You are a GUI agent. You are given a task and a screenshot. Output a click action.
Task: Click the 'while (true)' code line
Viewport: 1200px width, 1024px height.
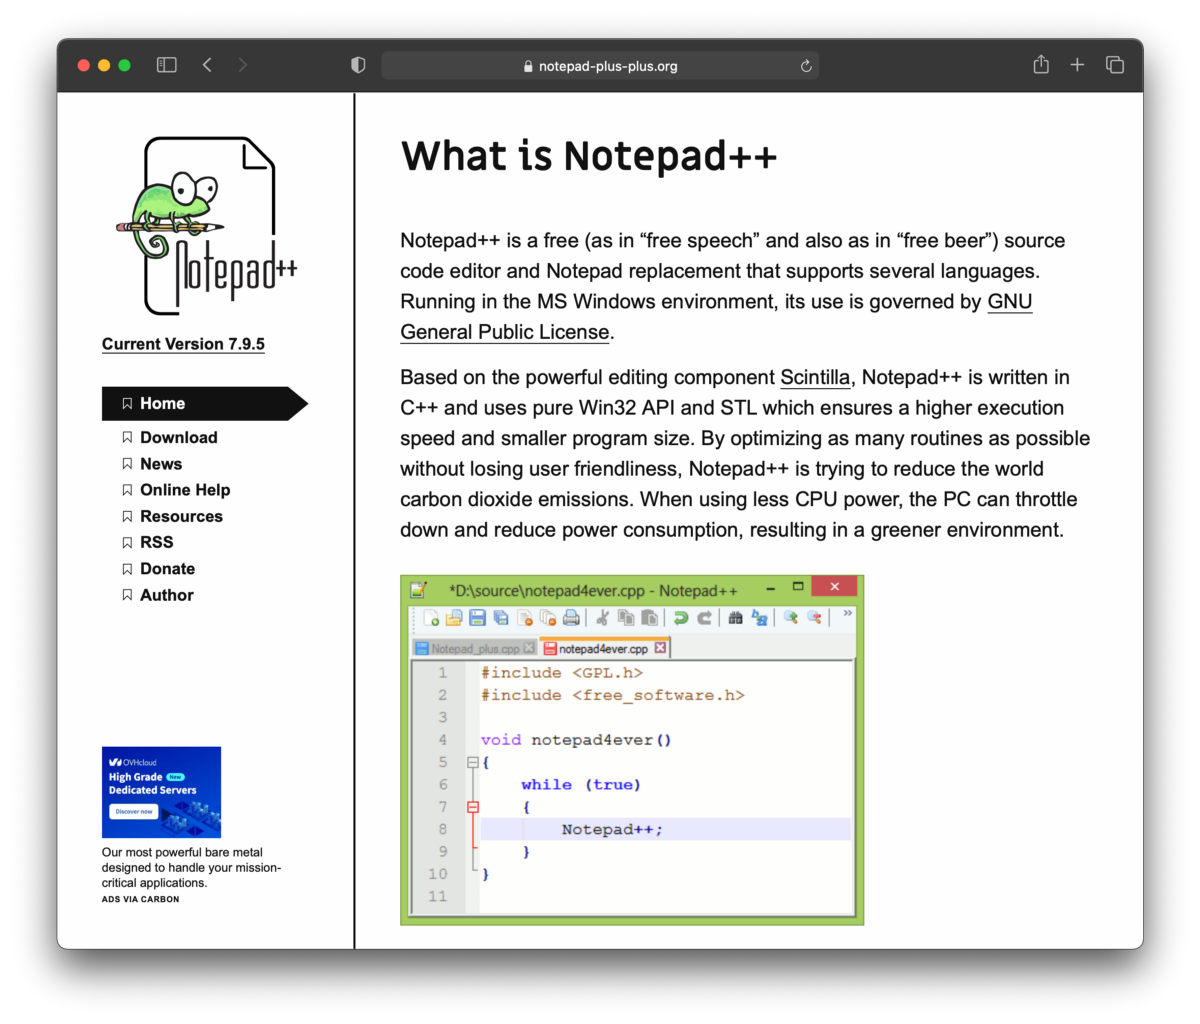point(581,785)
